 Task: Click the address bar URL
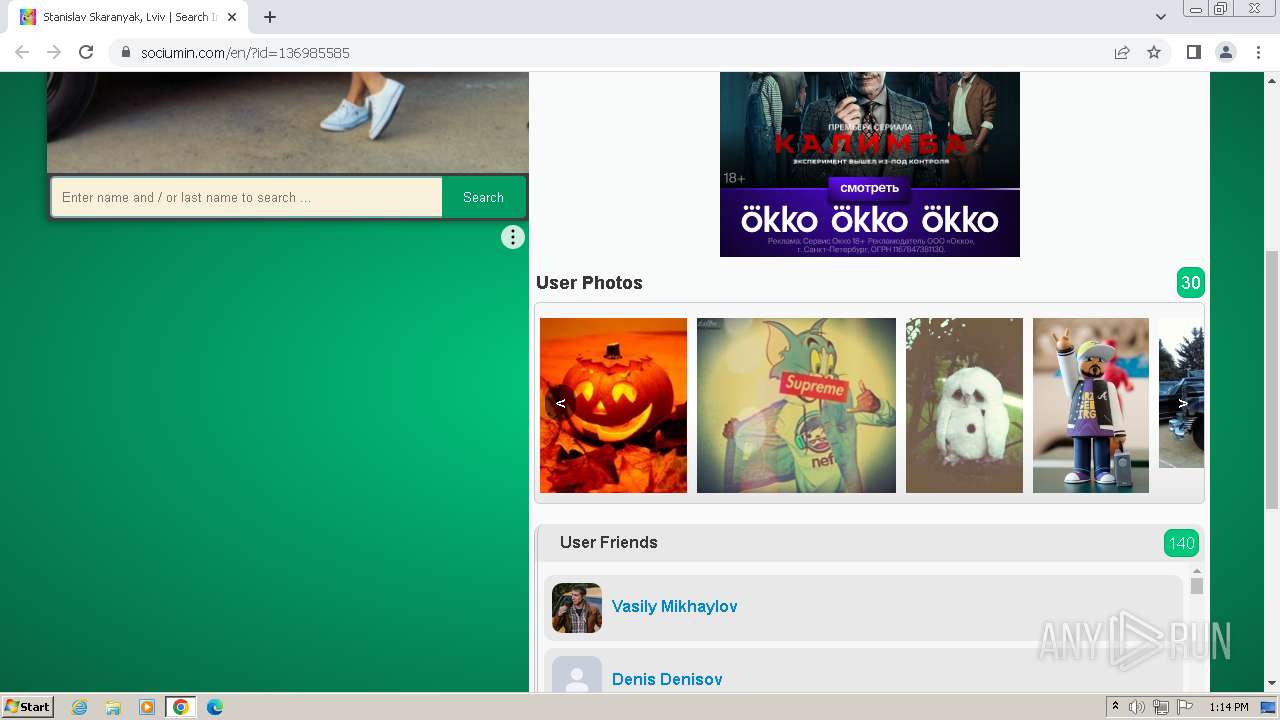click(245, 53)
